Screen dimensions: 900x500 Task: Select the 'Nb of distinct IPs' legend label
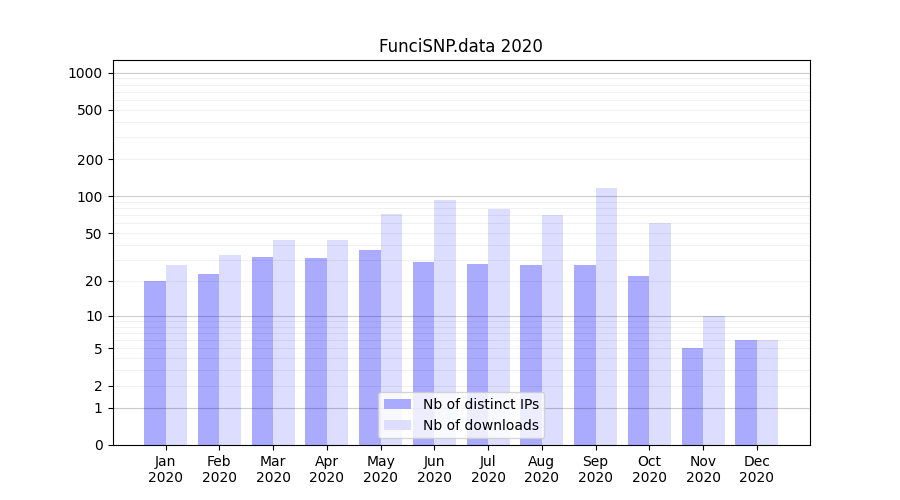(480, 404)
